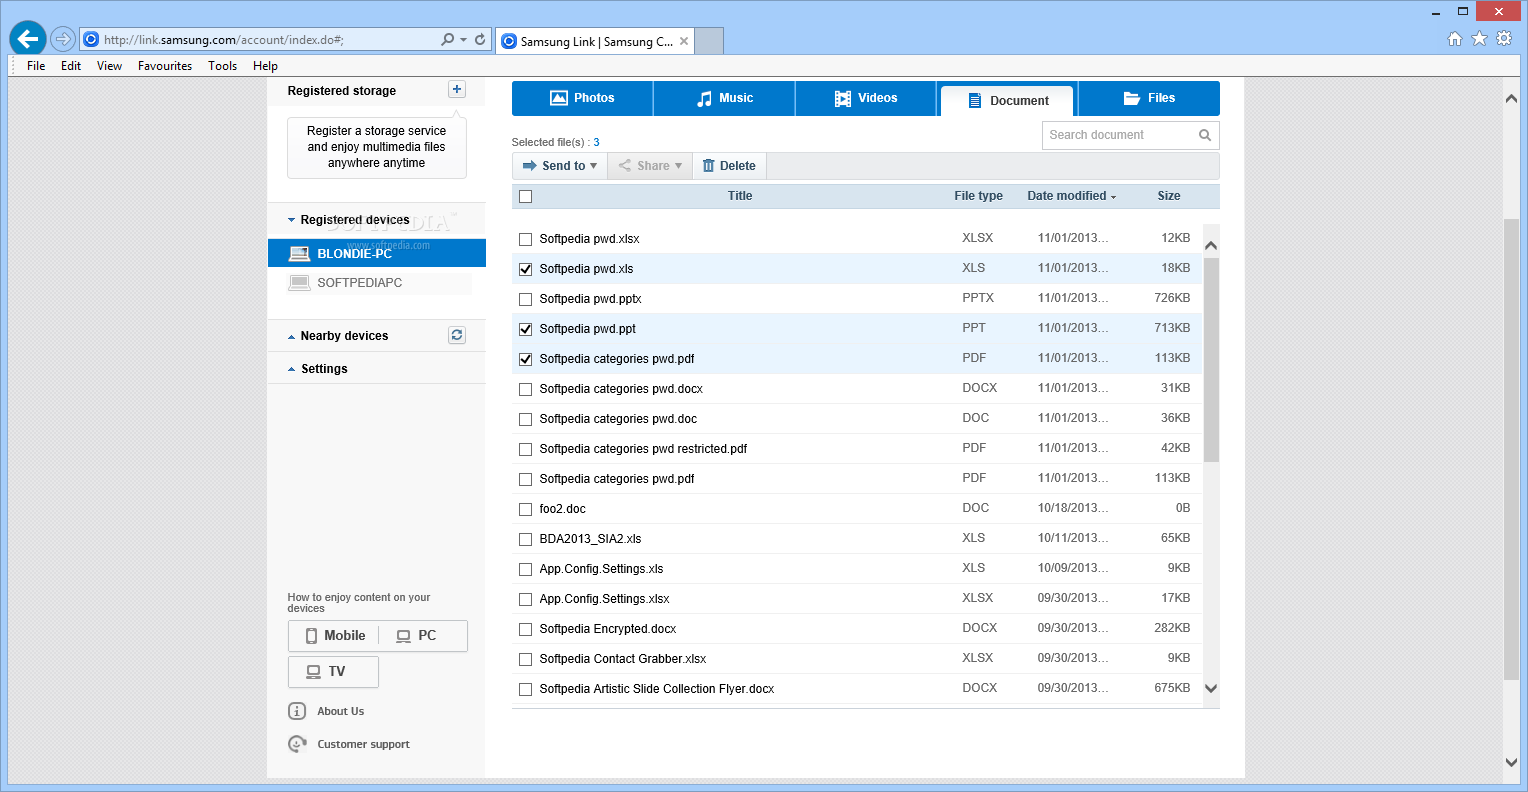Image resolution: width=1528 pixels, height=792 pixels.
Task: Switch to the Videos tab
Action: tap(866, 98)
